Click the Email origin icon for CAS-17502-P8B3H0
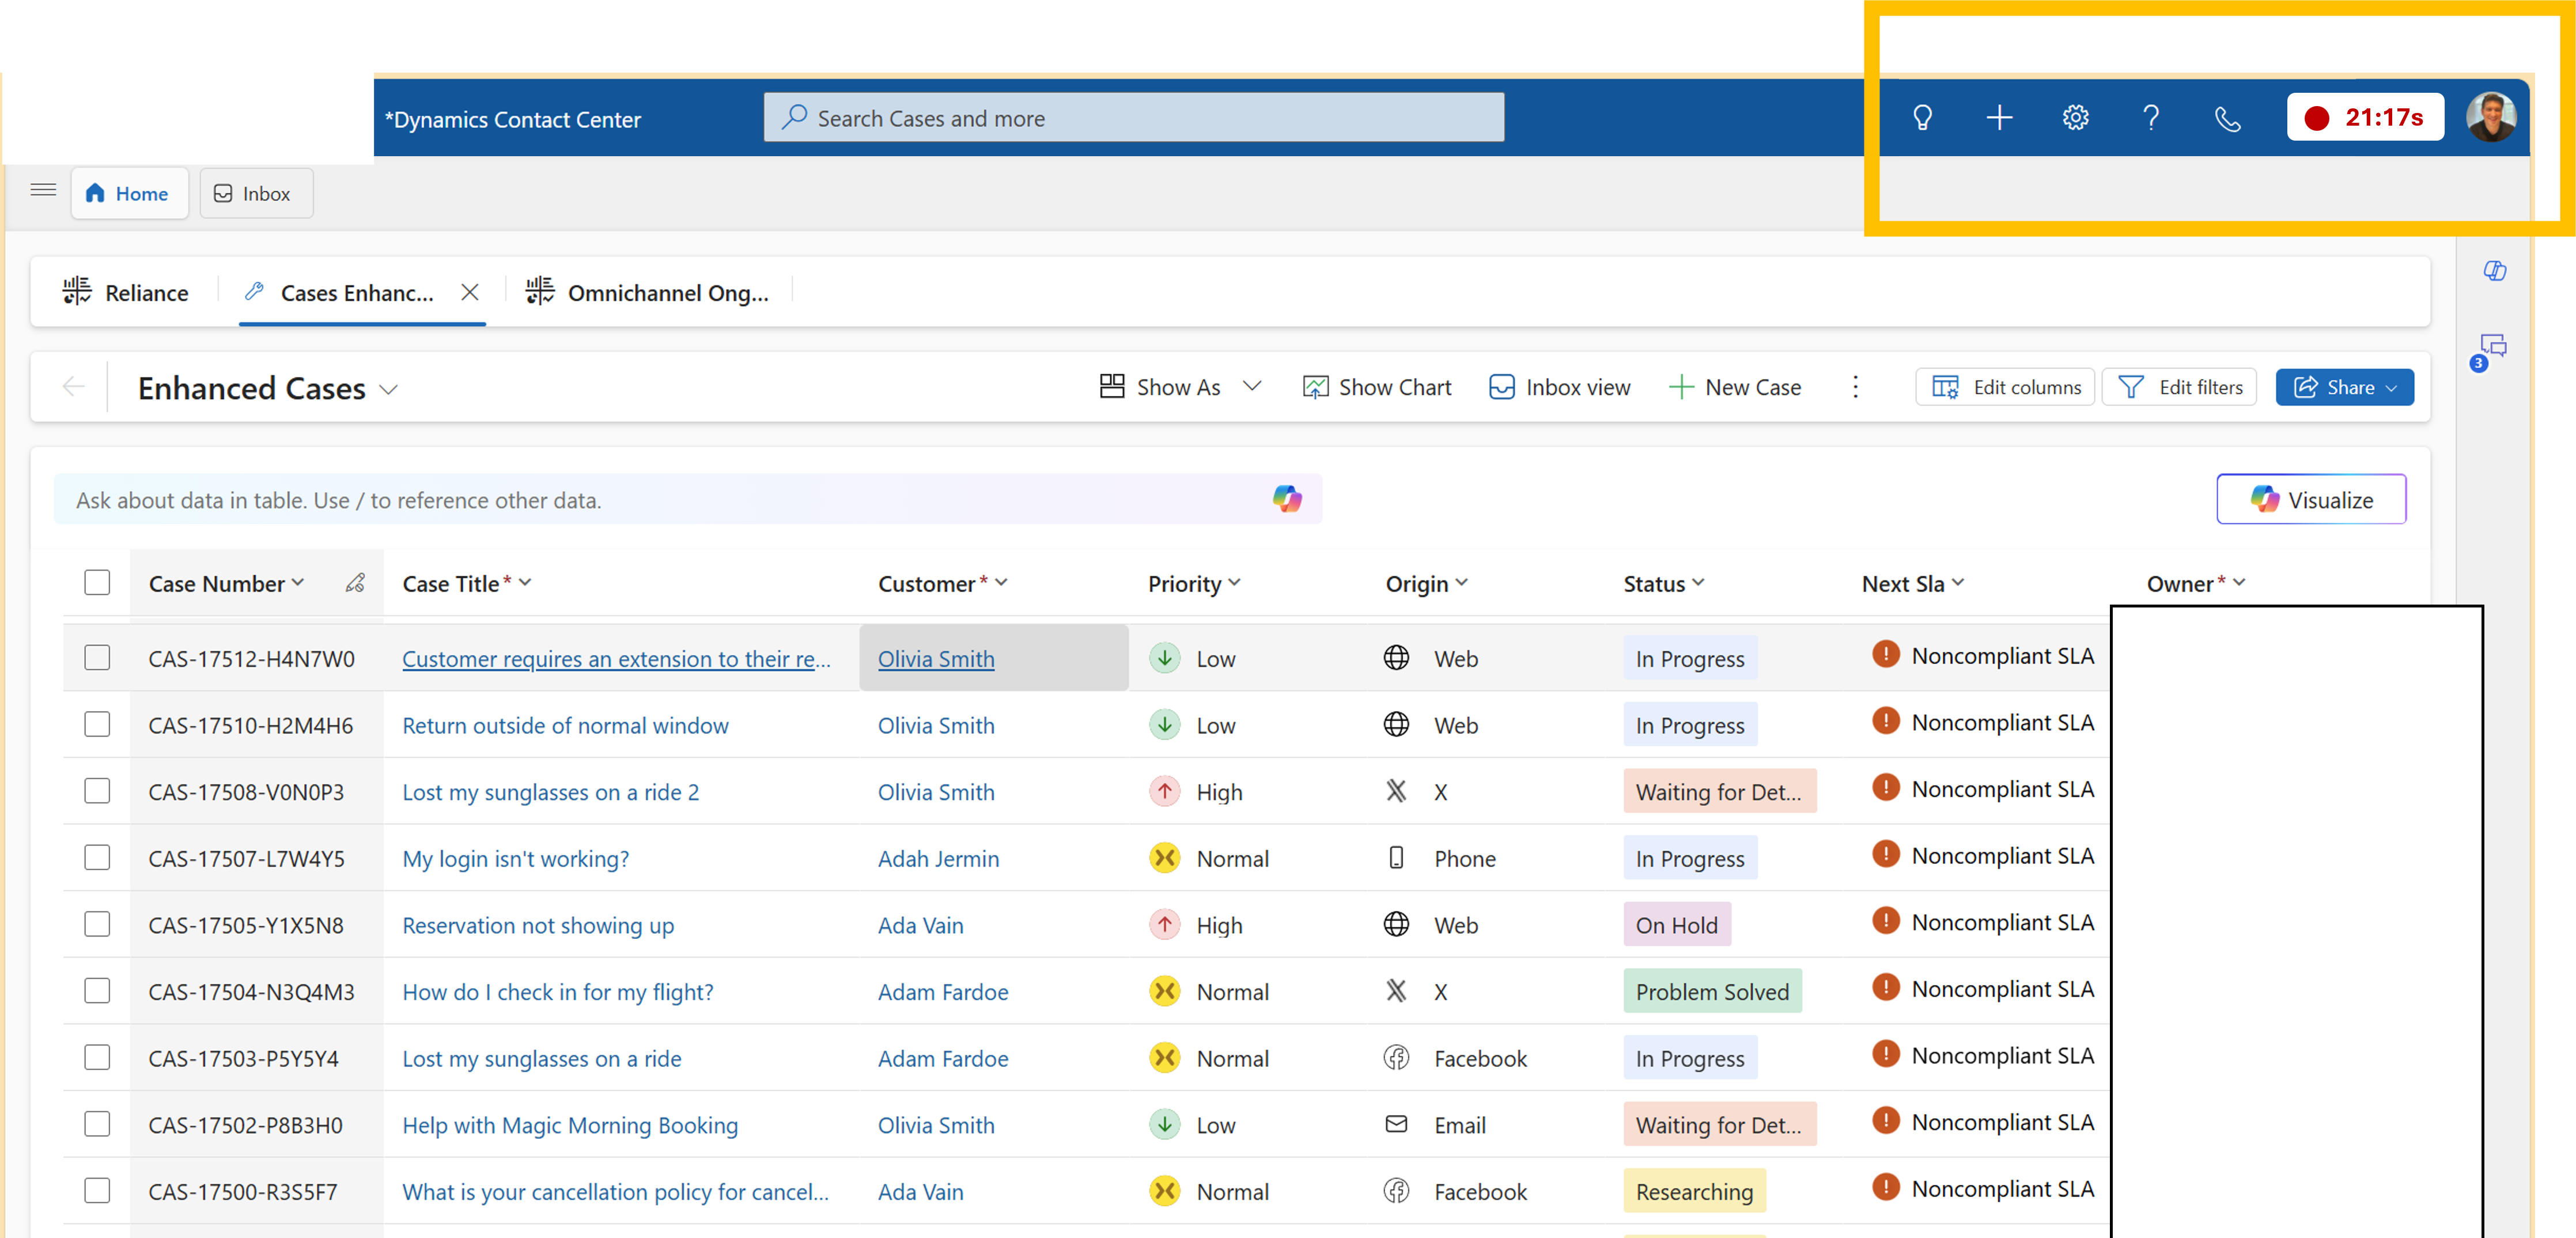The image size is (2576, 1238). pos(1396,1124)
